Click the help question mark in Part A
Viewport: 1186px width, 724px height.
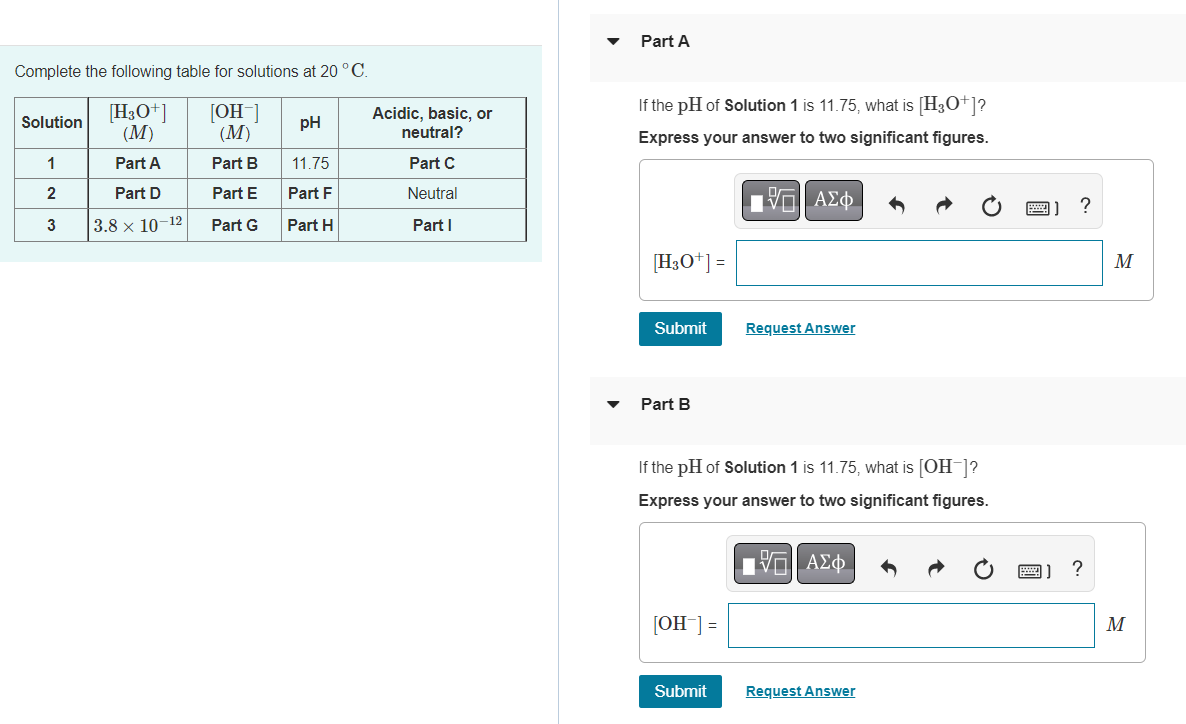coord(1085,204)
